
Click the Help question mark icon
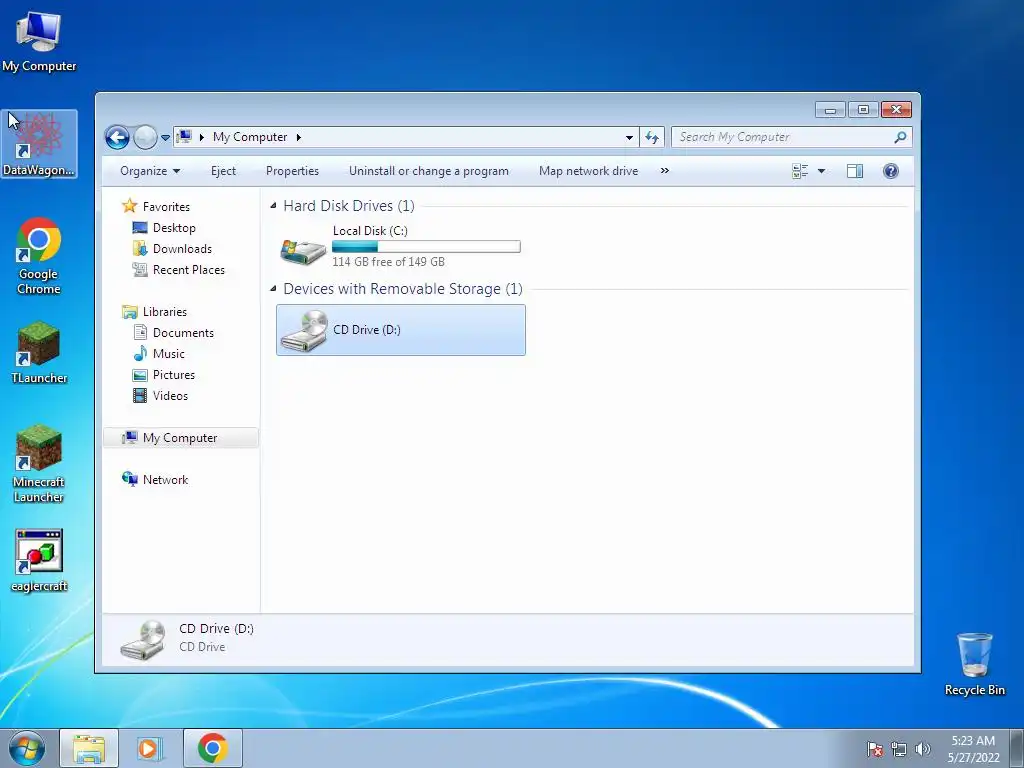point(890,171)
